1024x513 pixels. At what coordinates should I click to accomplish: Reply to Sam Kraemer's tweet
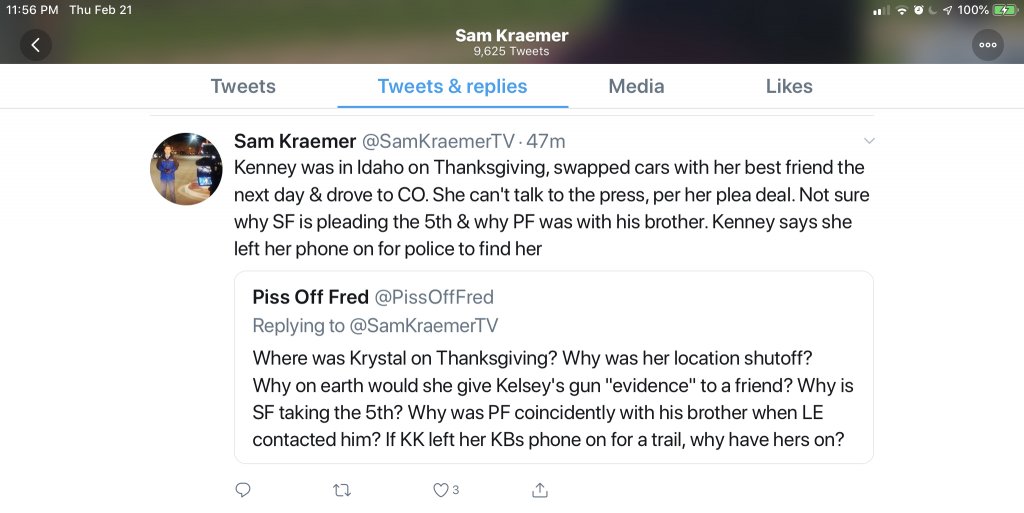[x=242, y=490]
